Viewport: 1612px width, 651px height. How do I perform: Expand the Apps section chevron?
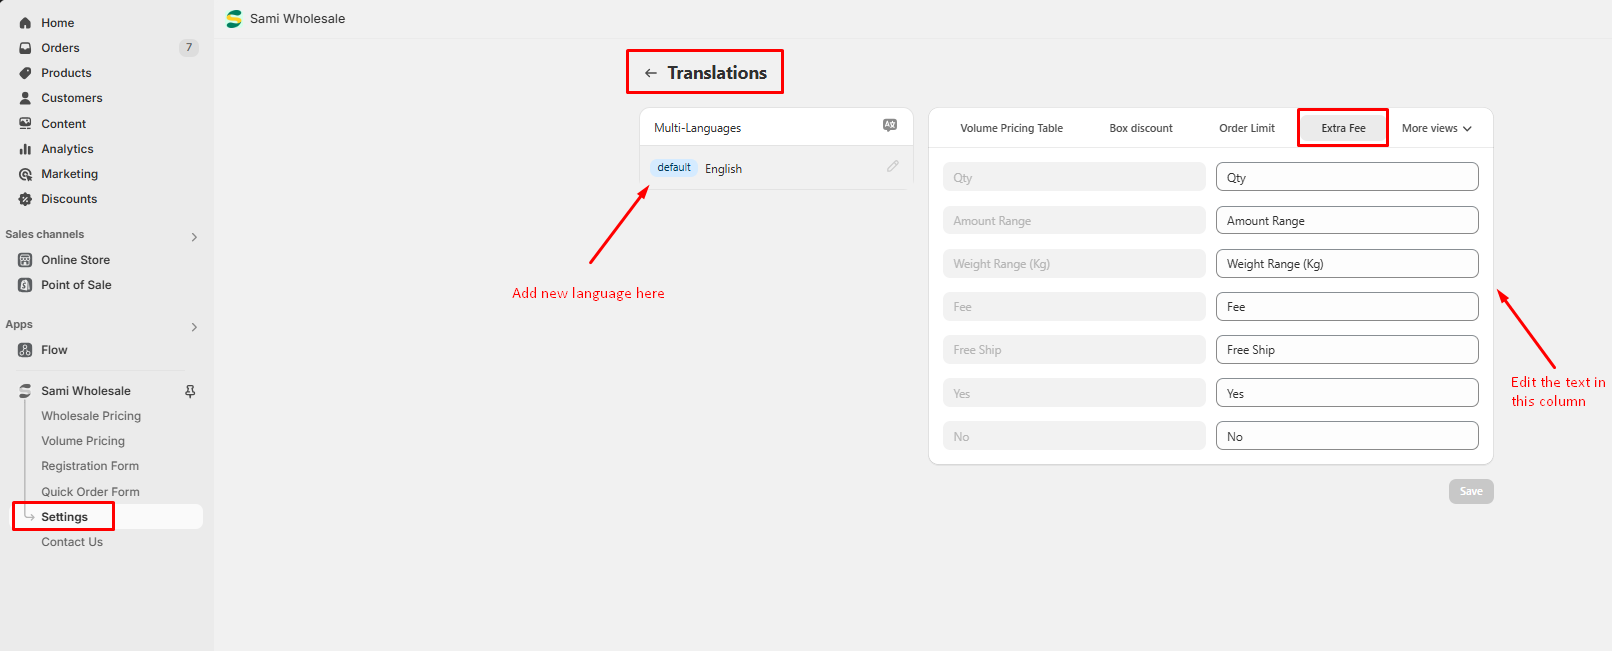[194, 327]
